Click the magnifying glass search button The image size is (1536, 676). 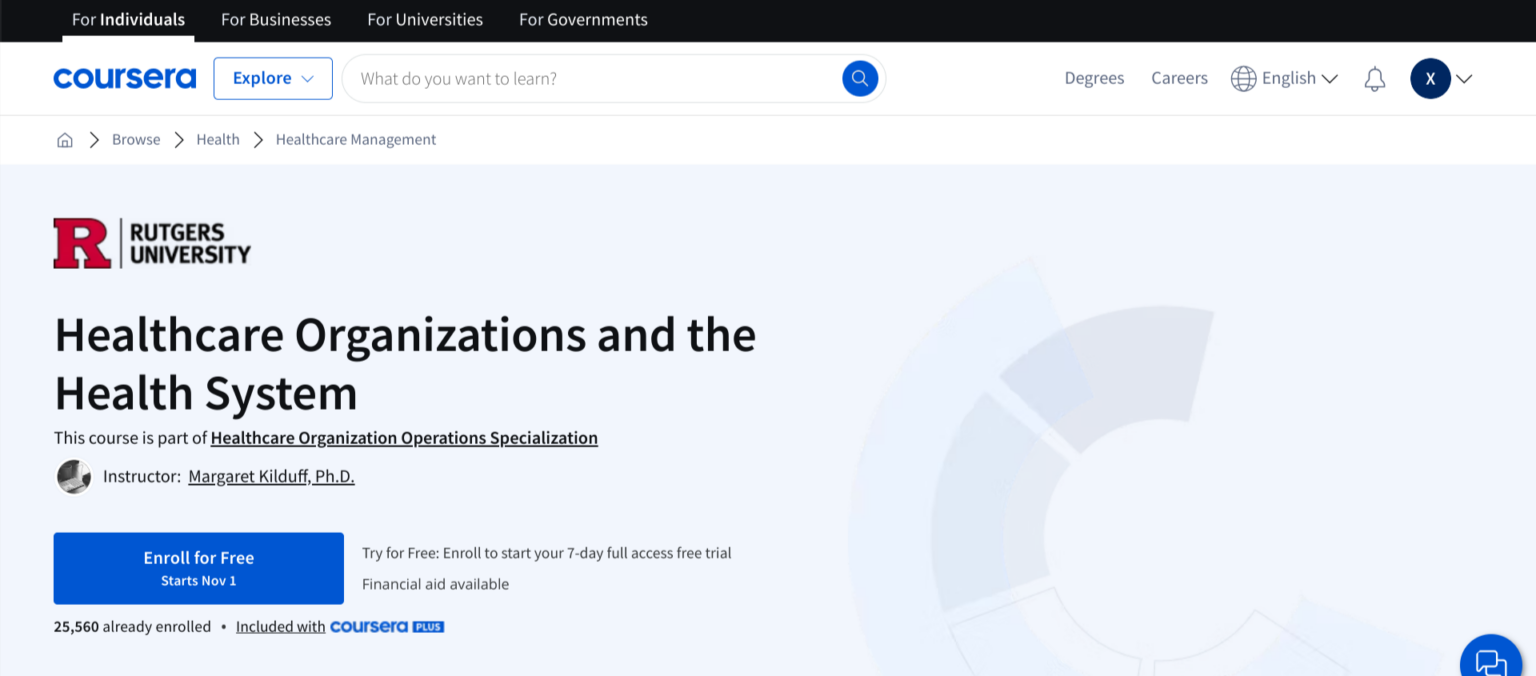tap(859, 78)
